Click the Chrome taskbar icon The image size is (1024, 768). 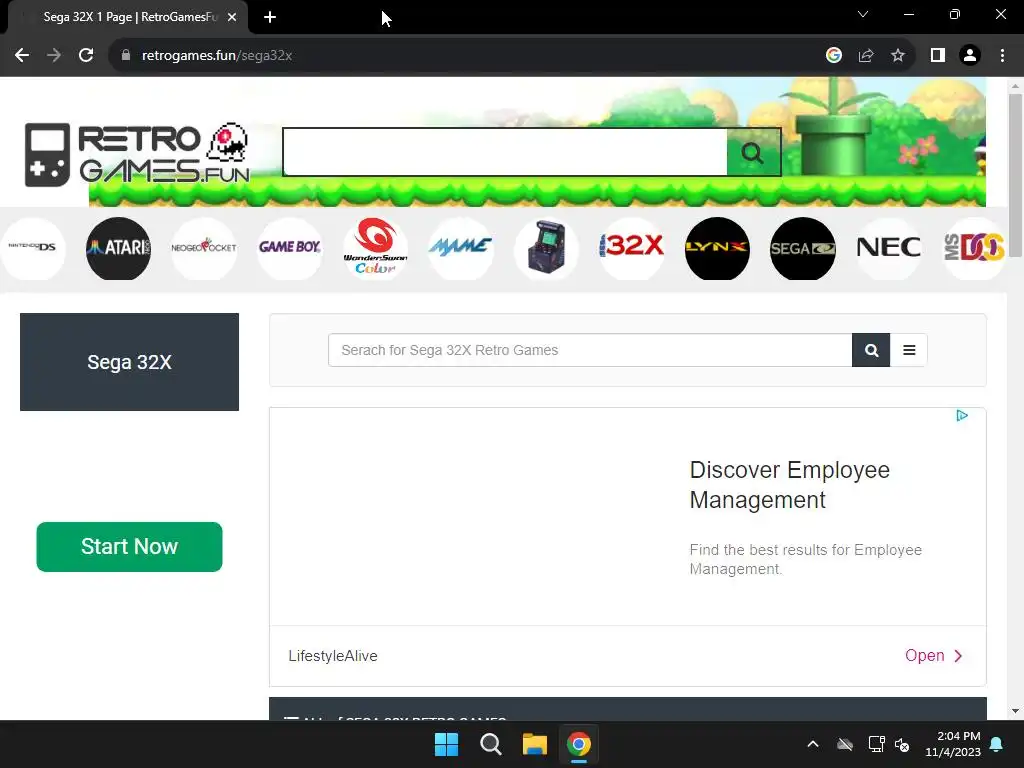click(x=579, y=744)
